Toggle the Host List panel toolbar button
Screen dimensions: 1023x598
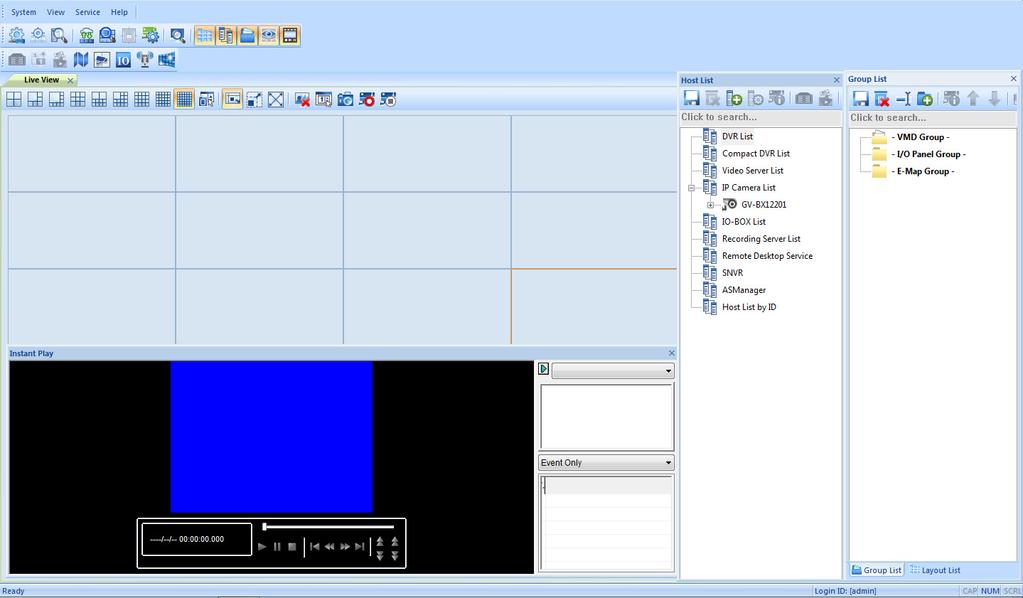point(226,35)
